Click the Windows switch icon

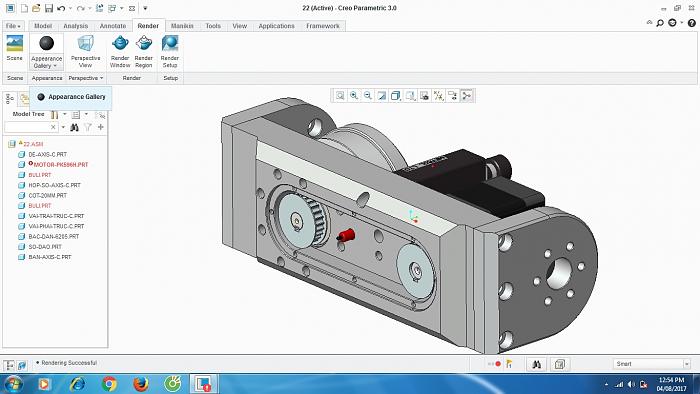[112, 8]
